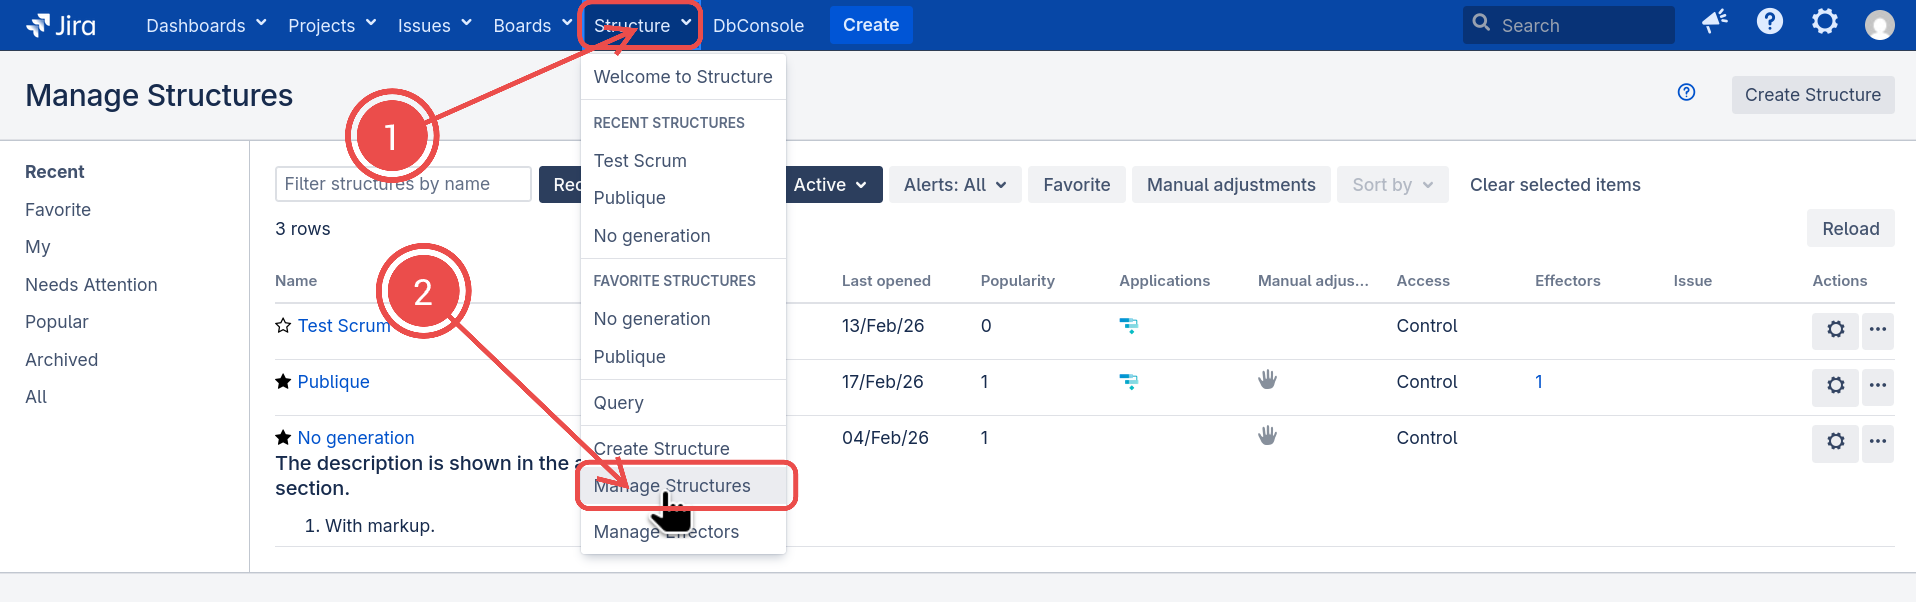Select Archived in the sidebar
The height and width of the screenshot is (602, 1916).
61,360
